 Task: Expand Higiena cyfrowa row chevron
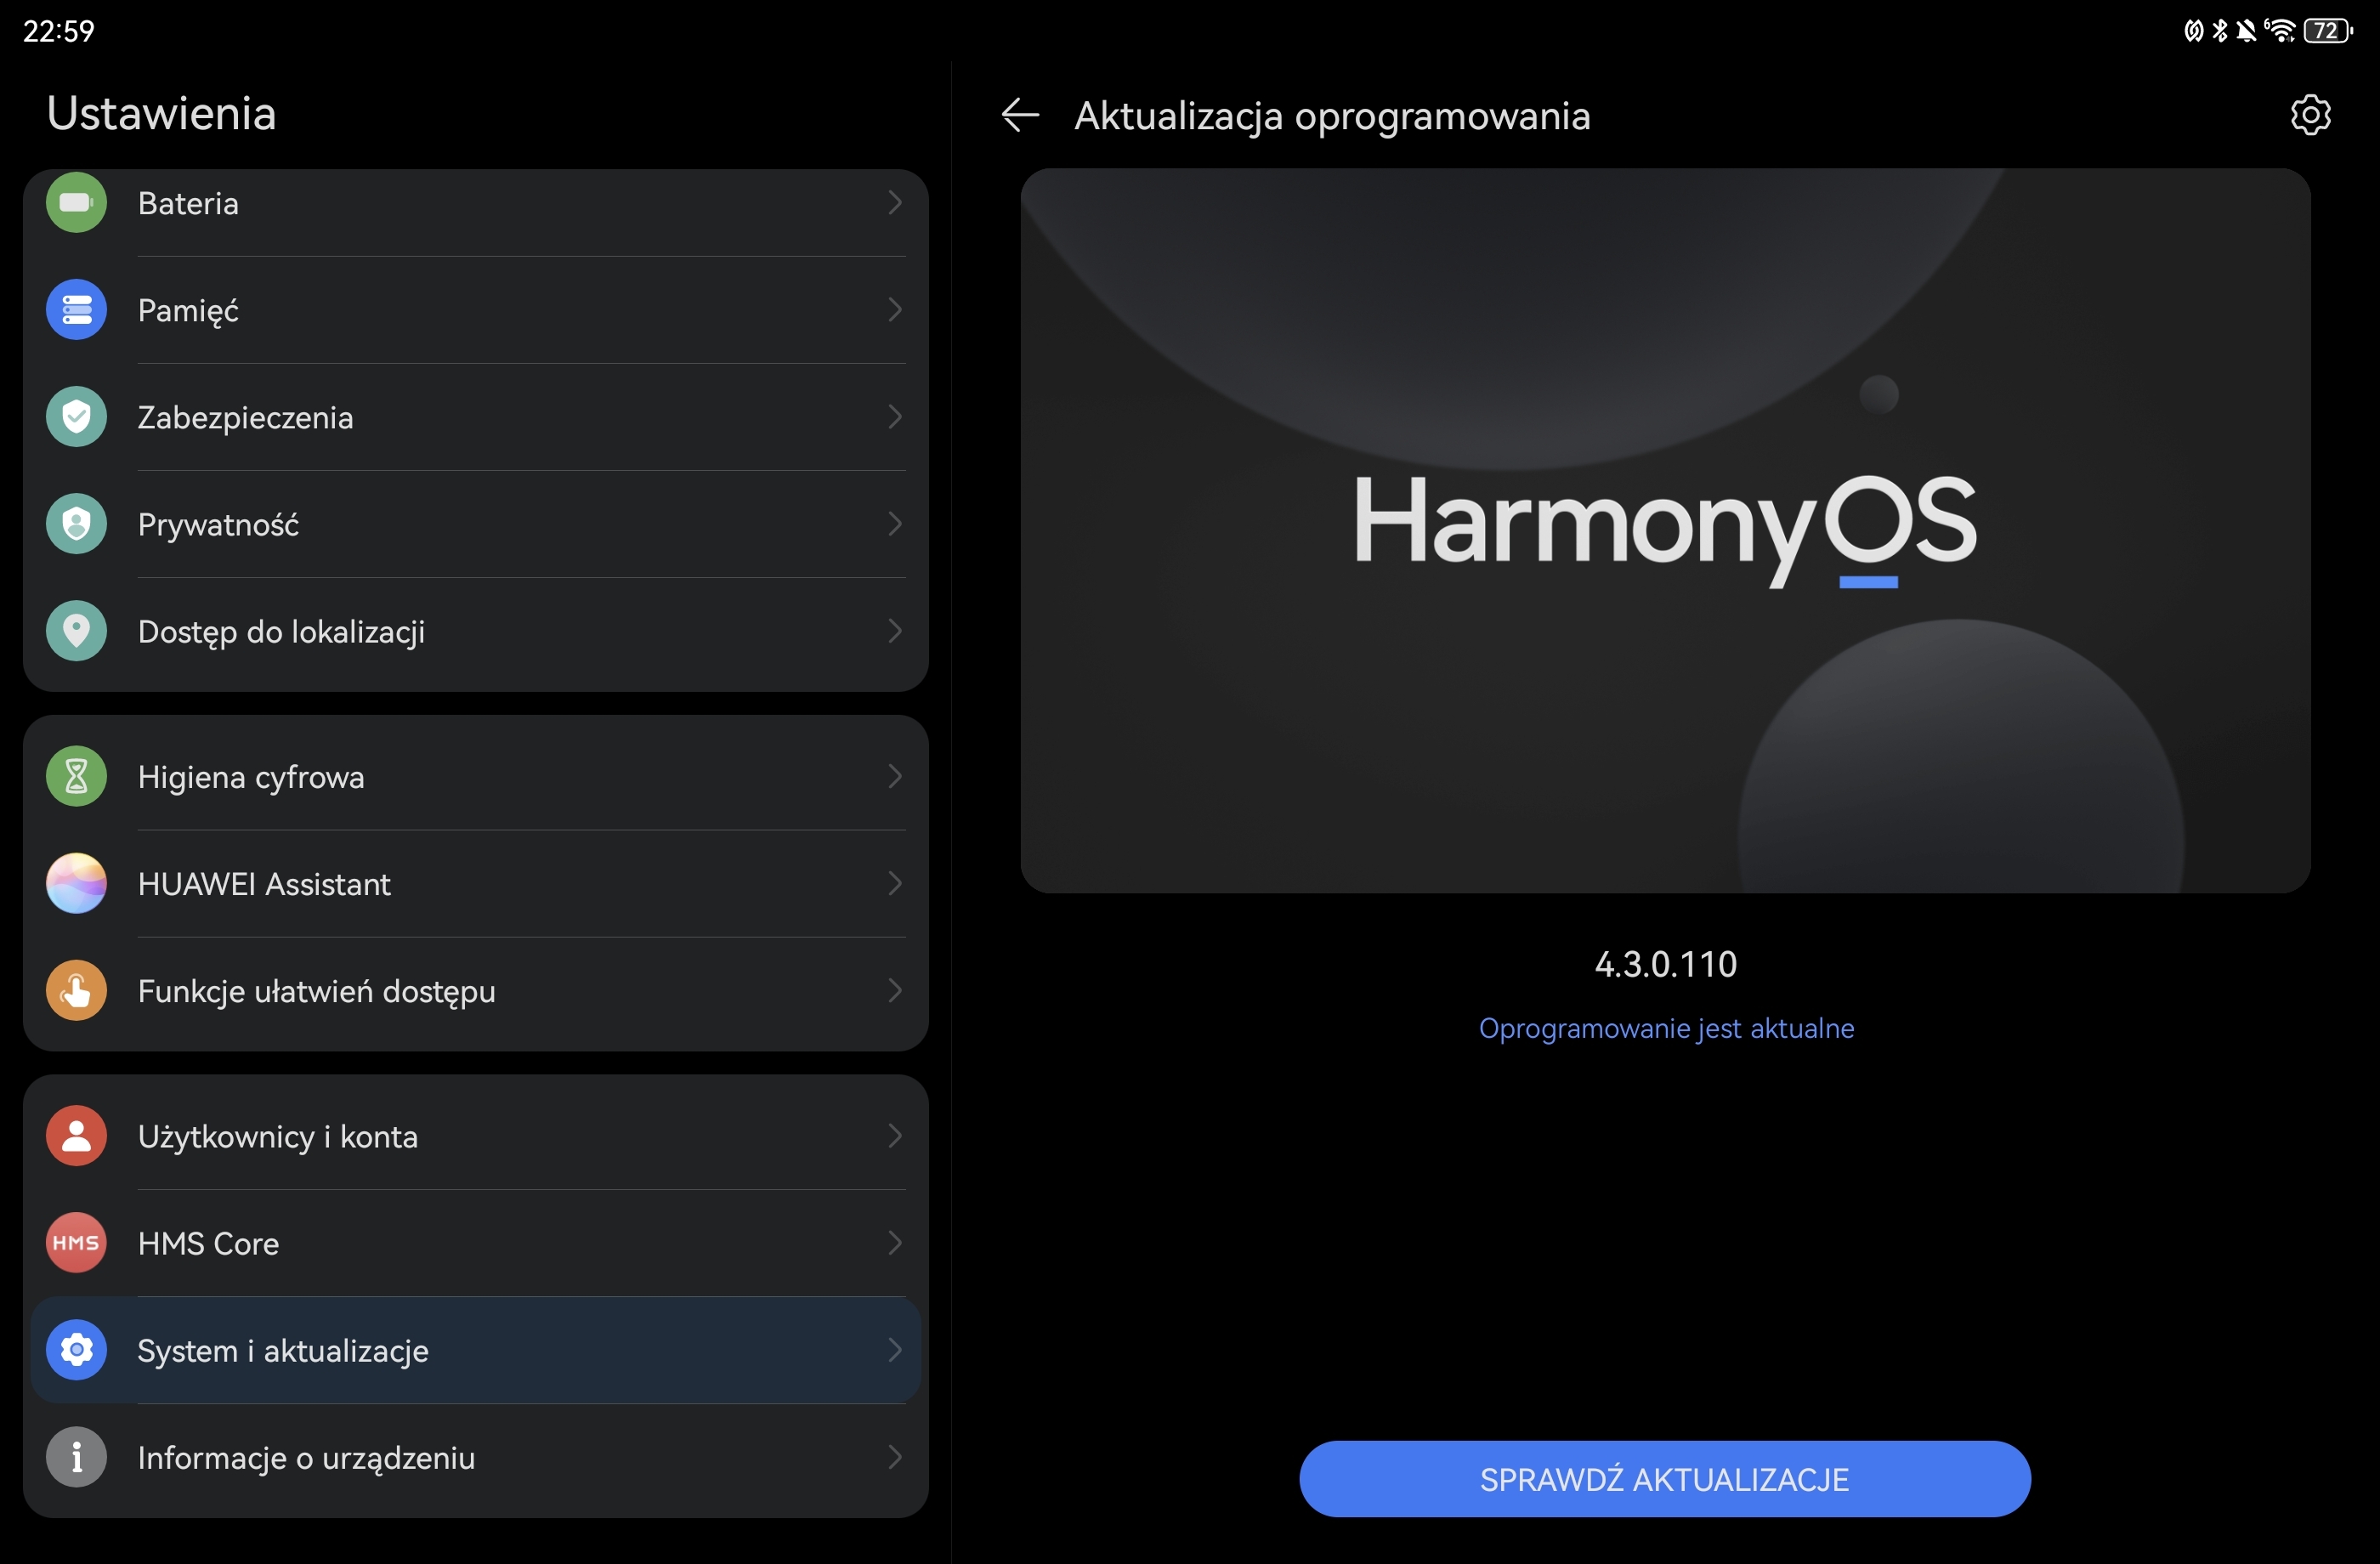[895, 777]
